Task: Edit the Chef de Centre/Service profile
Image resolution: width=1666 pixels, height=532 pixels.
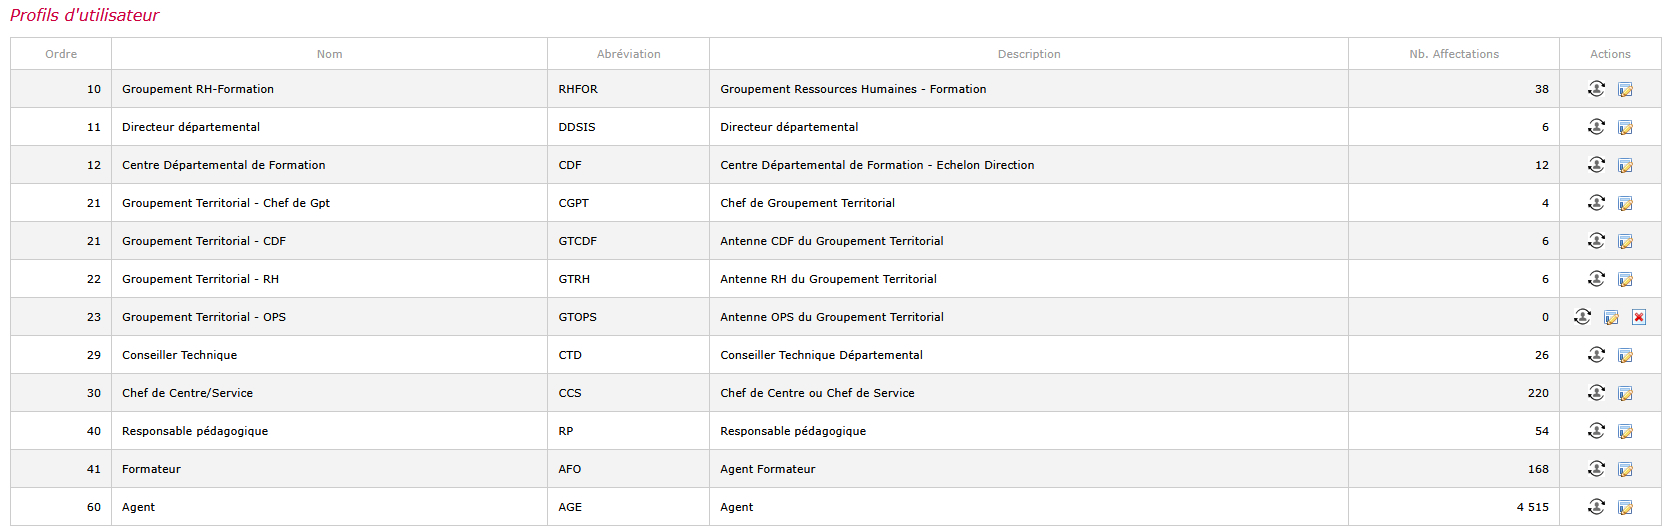Action: click(x=1625, y=393)
